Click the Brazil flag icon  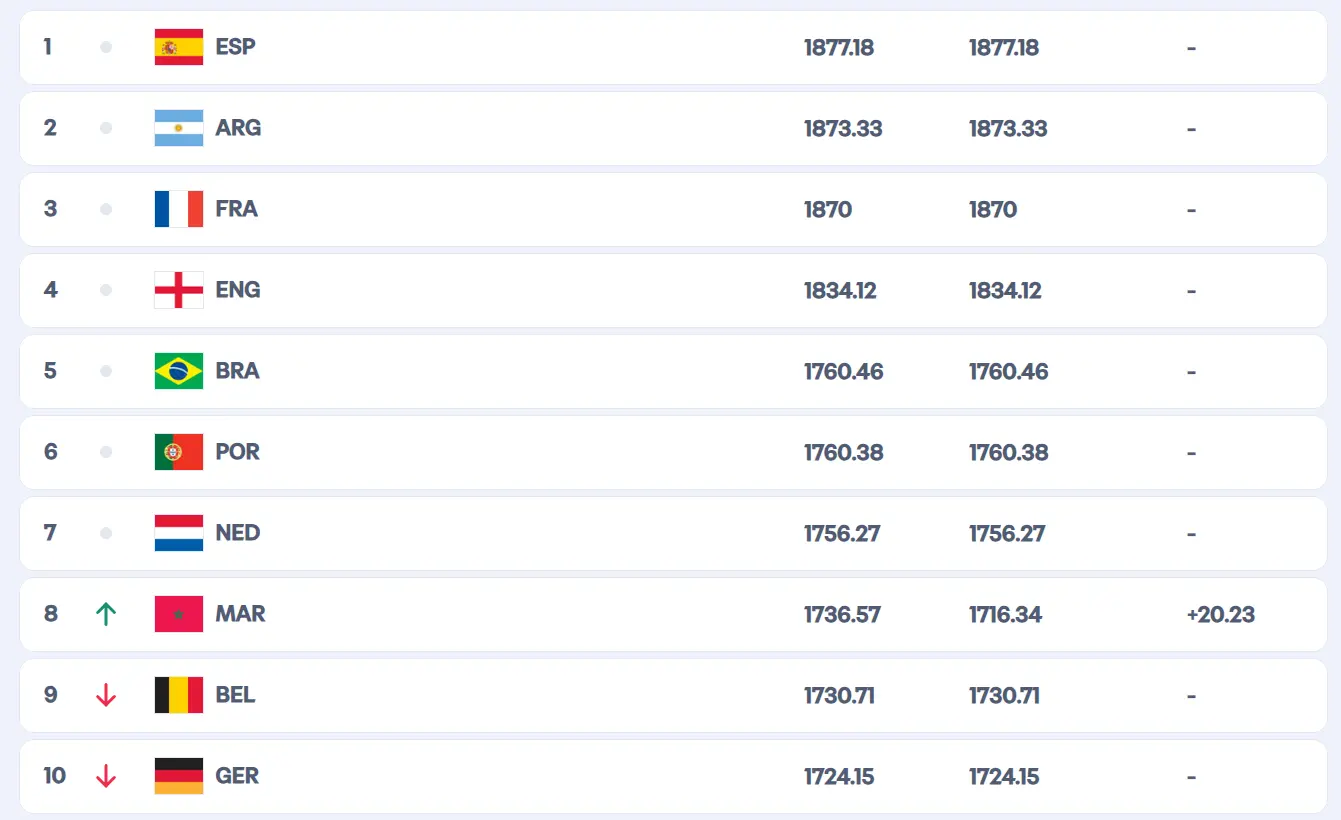point(179,371)
